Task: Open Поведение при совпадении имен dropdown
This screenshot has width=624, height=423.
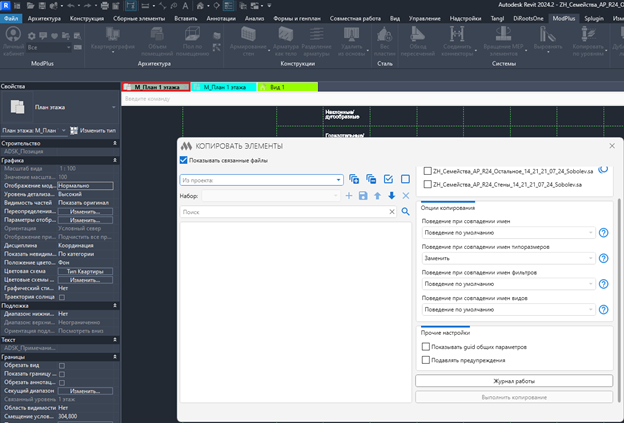Action: 508,233
